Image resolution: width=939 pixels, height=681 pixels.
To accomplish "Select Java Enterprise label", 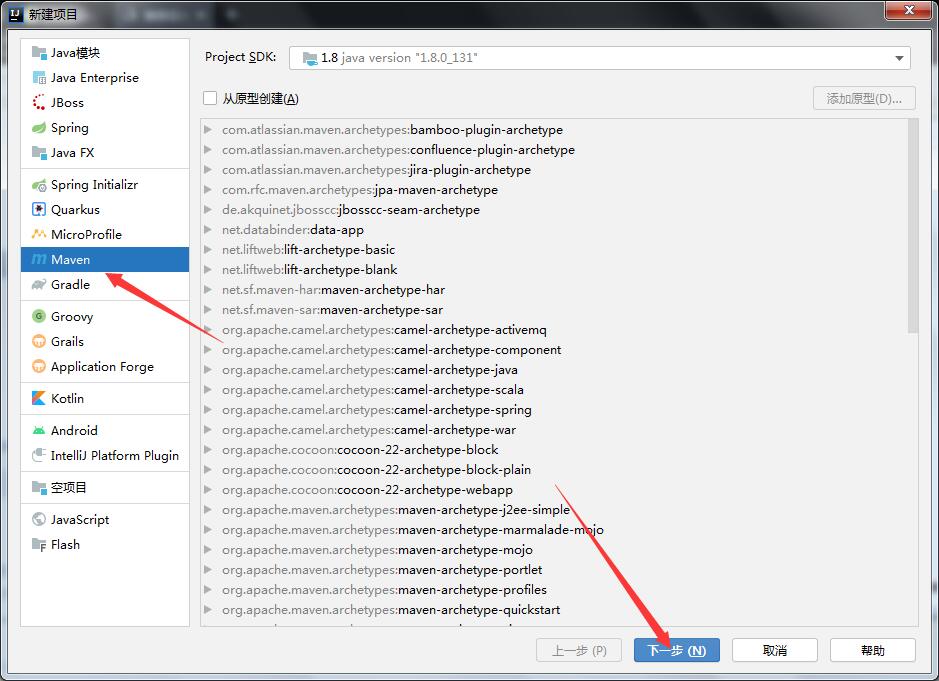I will click(95, 78).
